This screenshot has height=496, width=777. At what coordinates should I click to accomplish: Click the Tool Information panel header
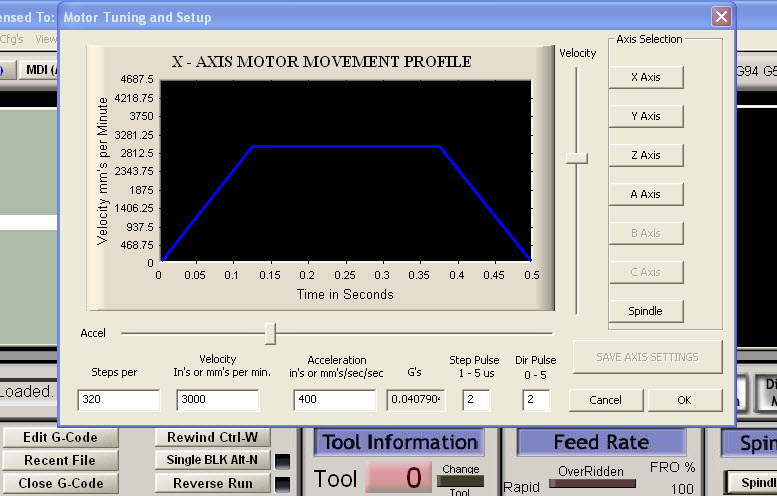[399, 442]
